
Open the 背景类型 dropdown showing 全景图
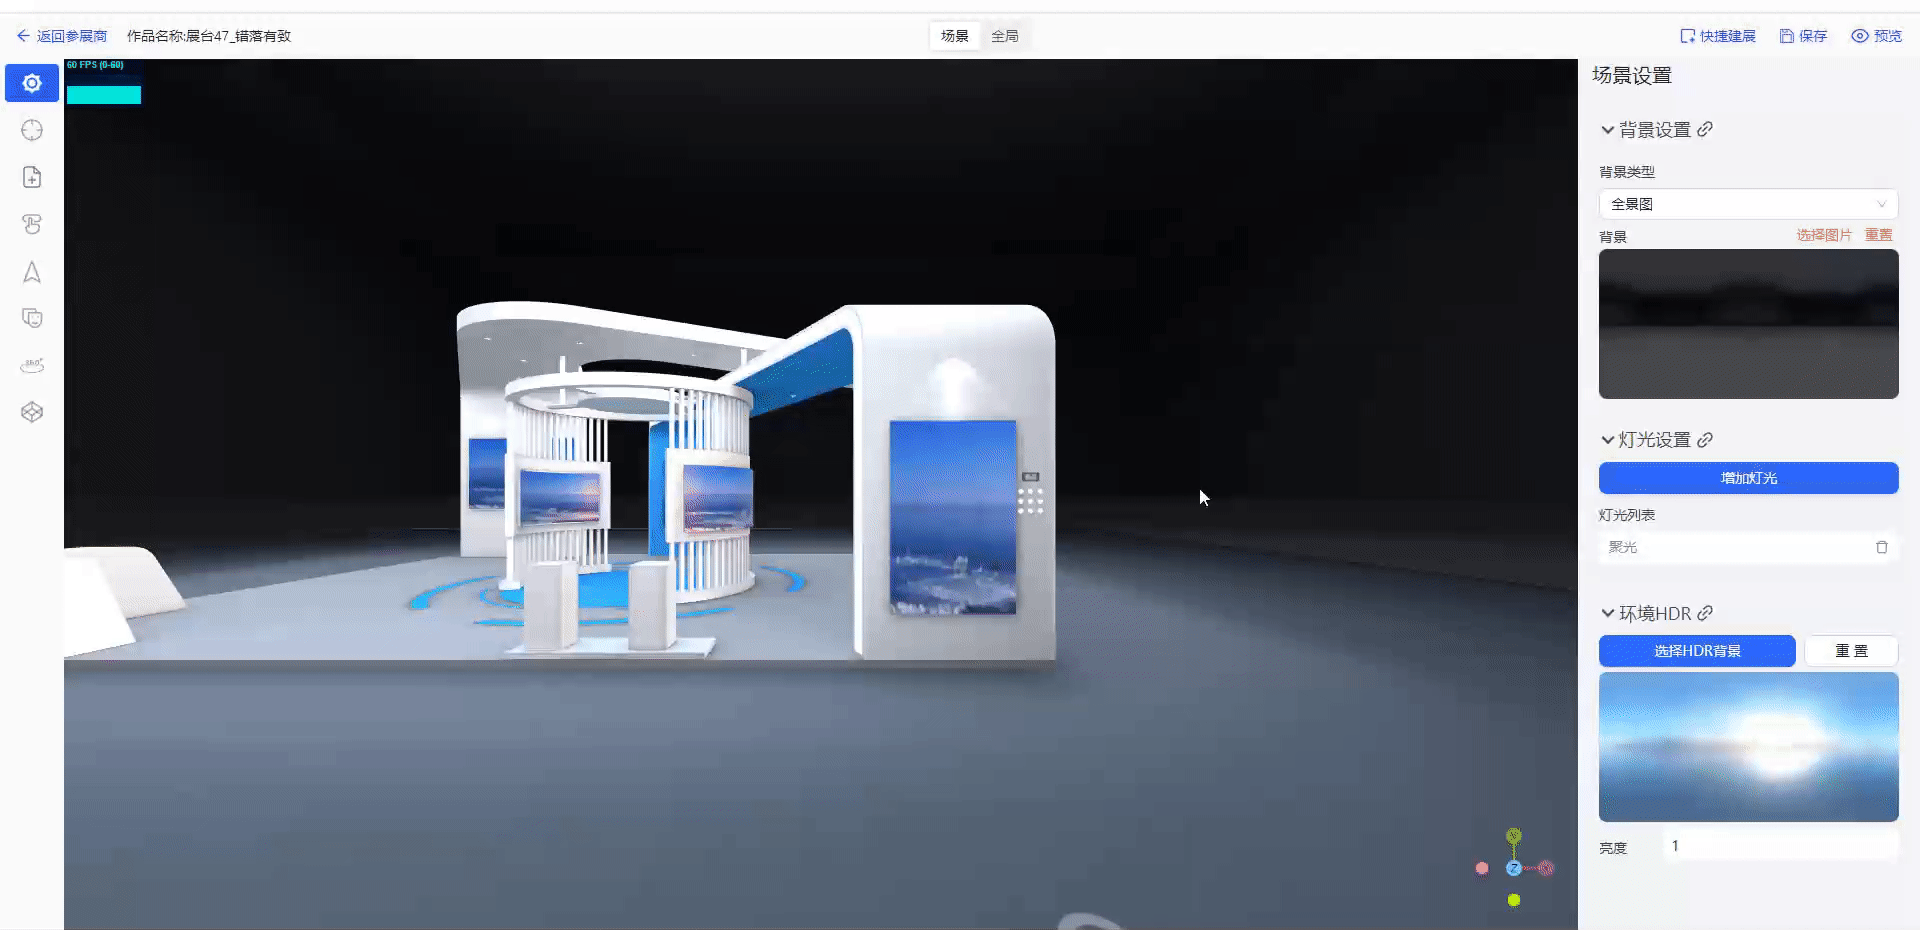[1748, 204]
